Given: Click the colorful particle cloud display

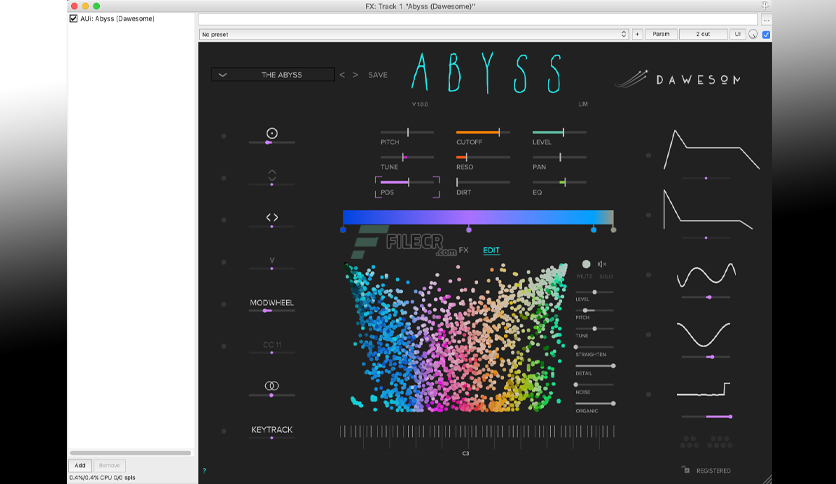Looking at the screenshot, I should pyautogui.click(x=456, y=338).
